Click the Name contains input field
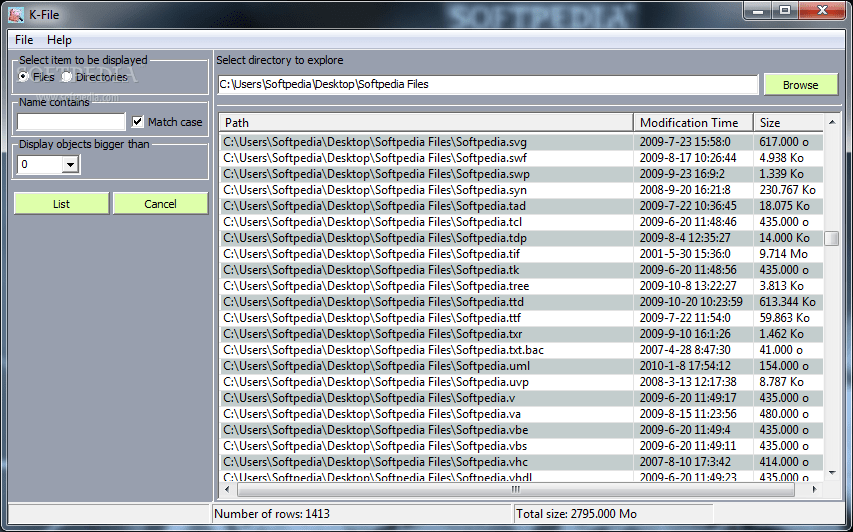This screenshot has width=853, height=532. (x=71, y=121)
